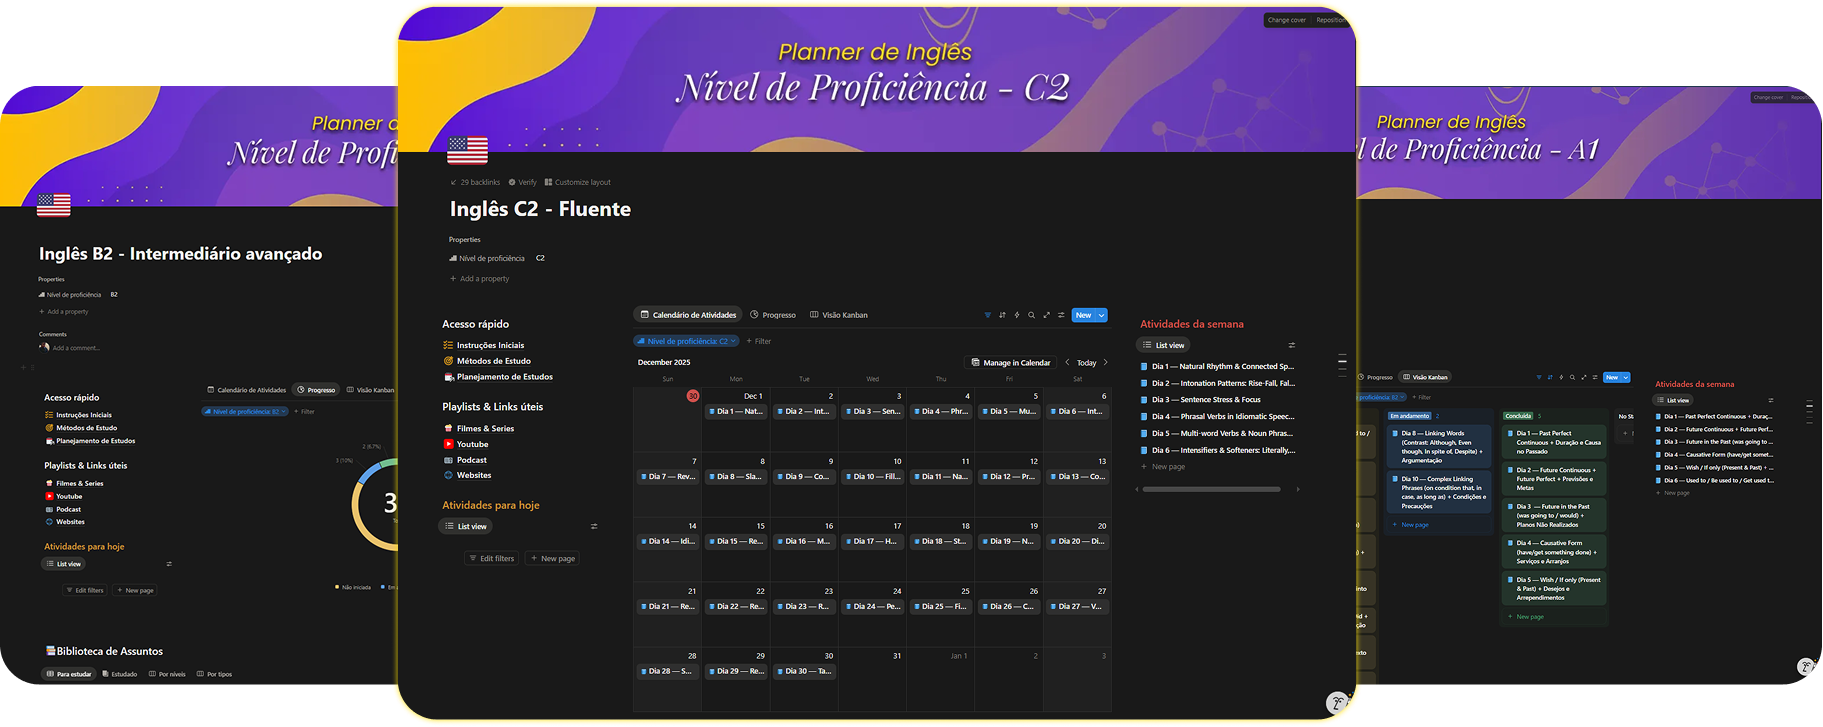1823x727 pixels.
Task: Open the Métodos de Estudo link in C2 page
Action: click(493, 361)
